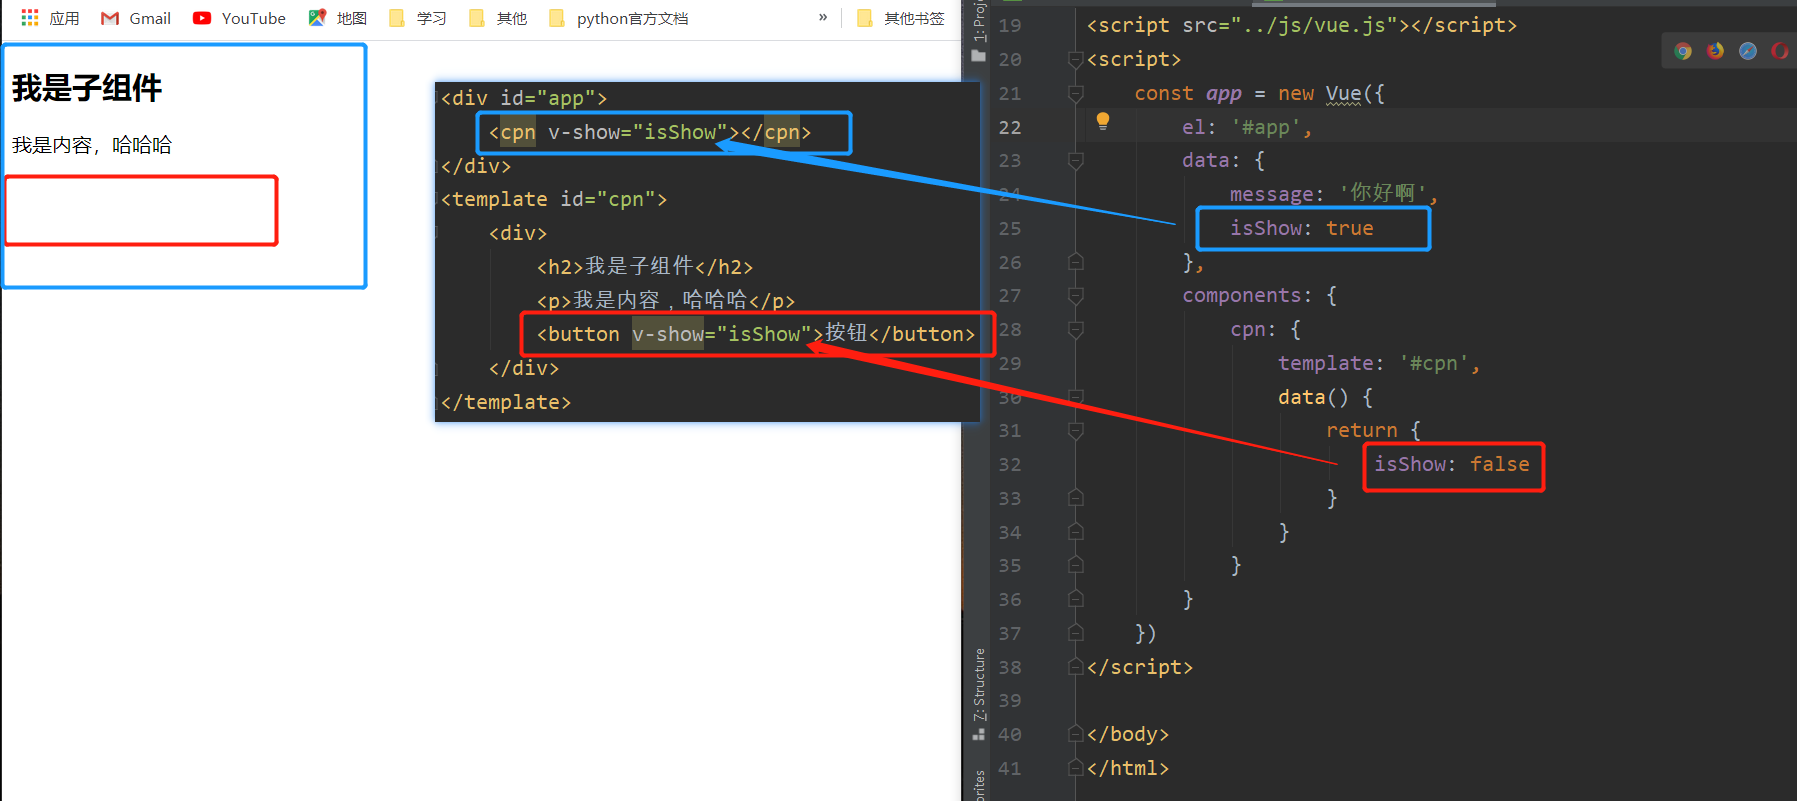Open the 地图 maps bookmark
This screenshot has height=801, width=1797.
[338, 18]
